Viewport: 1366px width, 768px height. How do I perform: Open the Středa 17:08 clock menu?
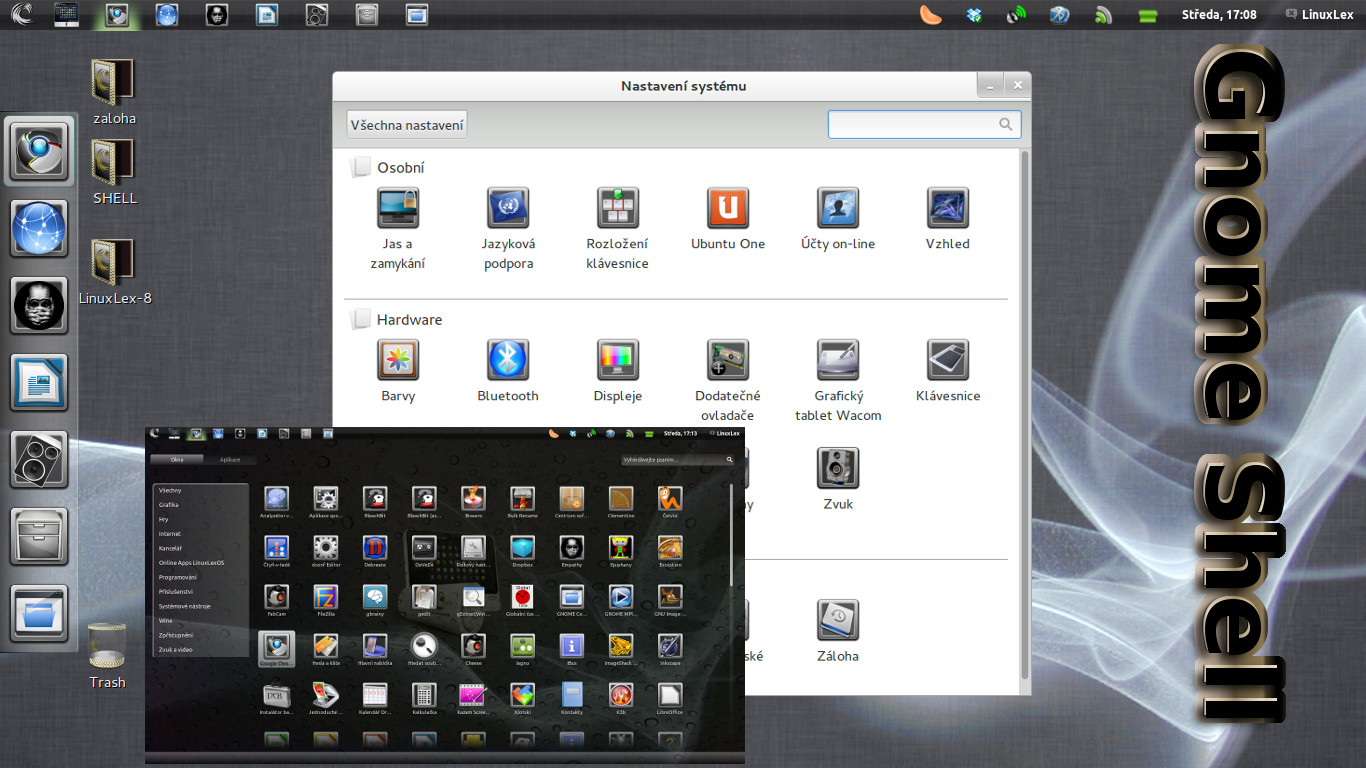1218,15
